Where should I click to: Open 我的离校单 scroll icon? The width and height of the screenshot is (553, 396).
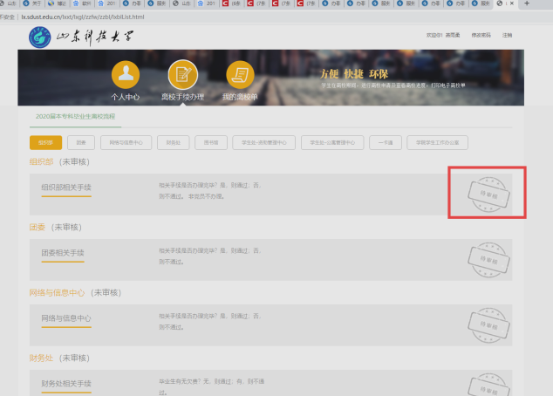[240, 74]
